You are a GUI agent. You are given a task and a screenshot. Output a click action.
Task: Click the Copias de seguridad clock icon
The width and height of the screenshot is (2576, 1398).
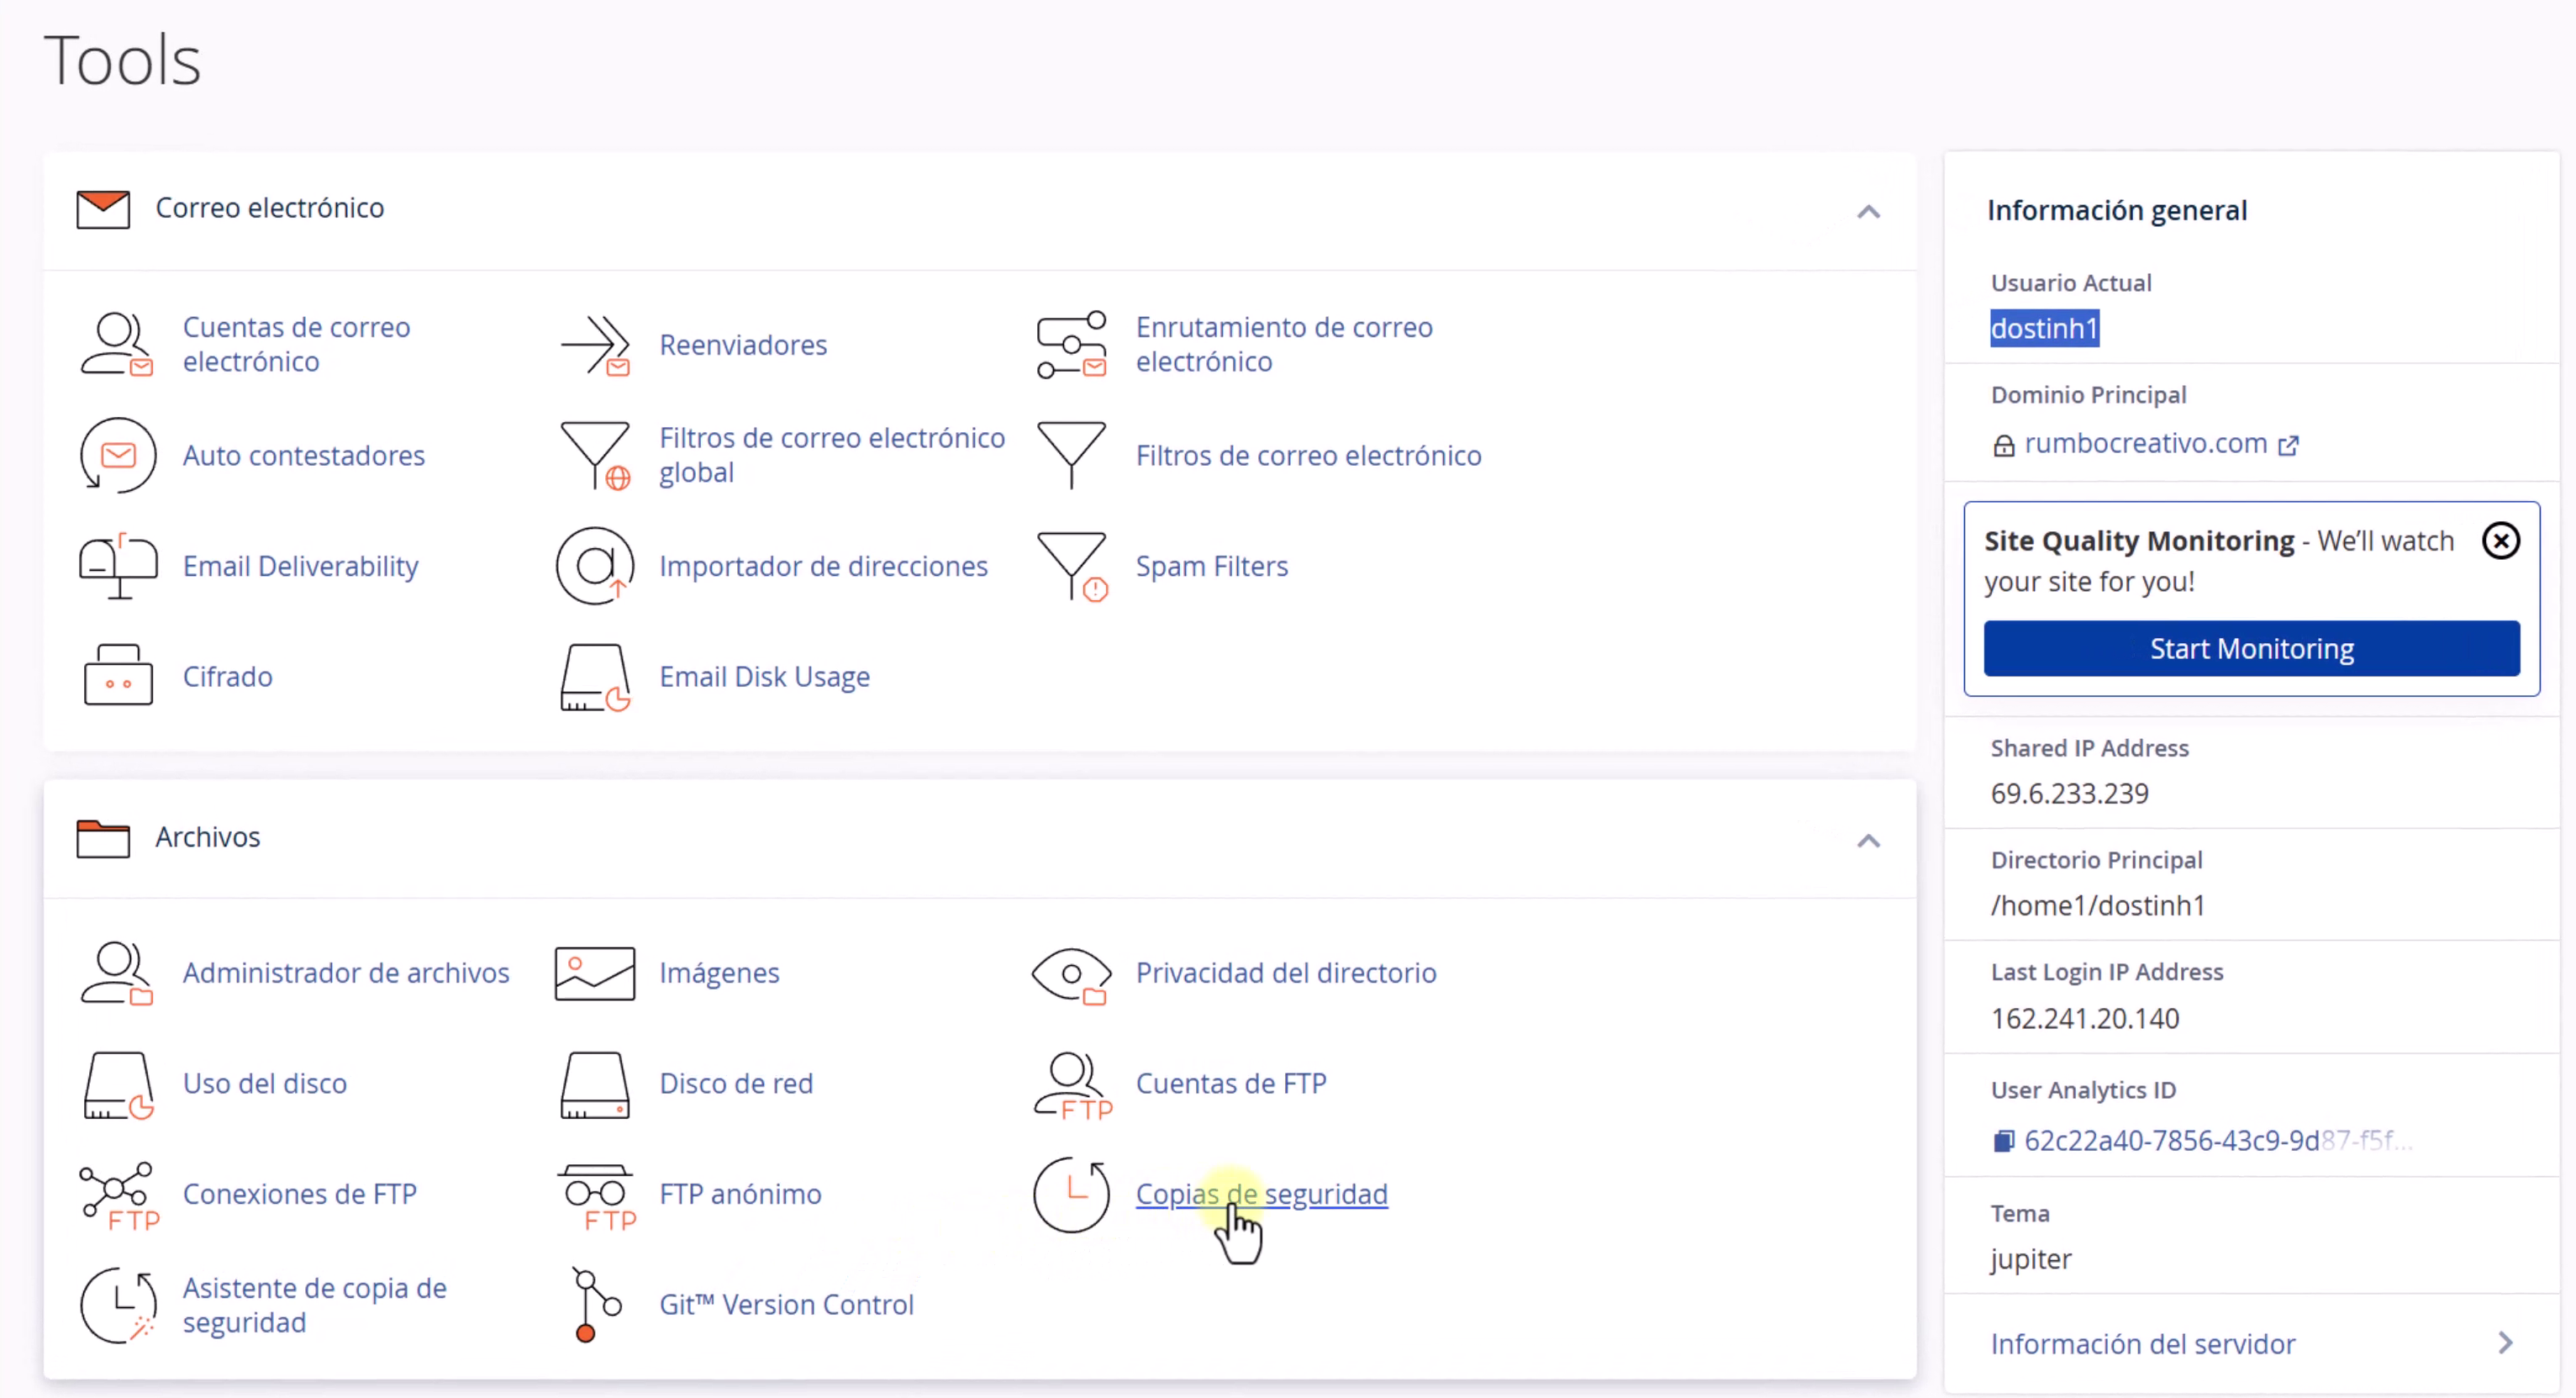coord(1071,1194)
